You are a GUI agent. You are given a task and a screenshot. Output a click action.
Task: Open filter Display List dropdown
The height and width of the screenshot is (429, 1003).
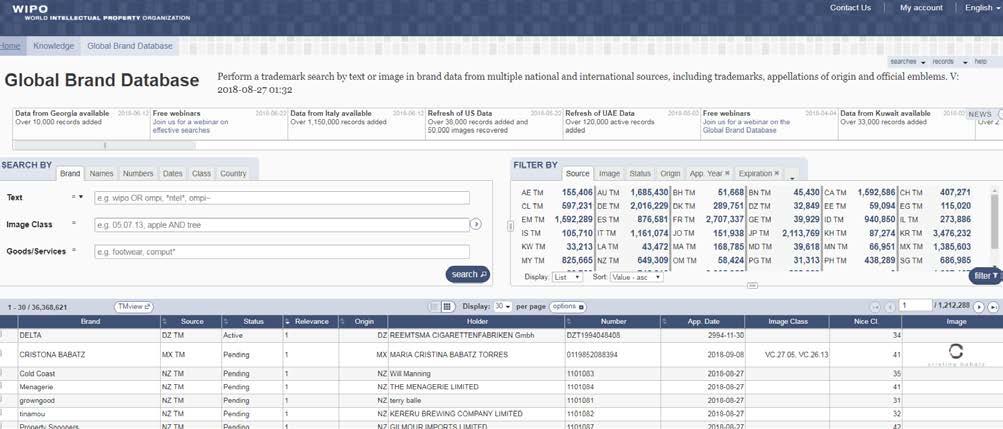click(567, 277)
